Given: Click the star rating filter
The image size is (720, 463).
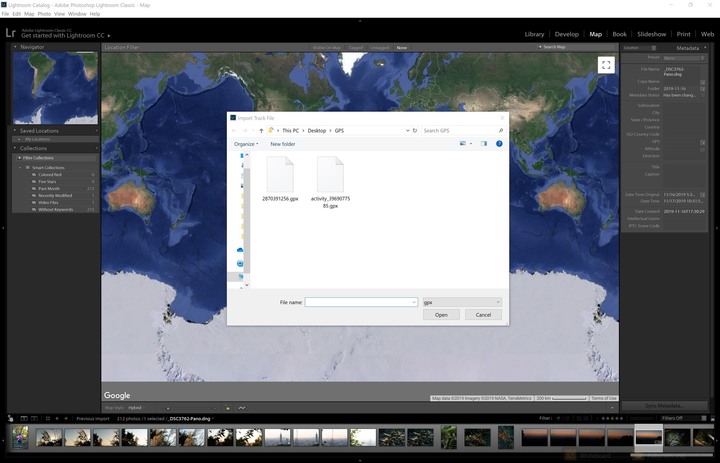Looking at the screenshot, I should coord(612,418).
